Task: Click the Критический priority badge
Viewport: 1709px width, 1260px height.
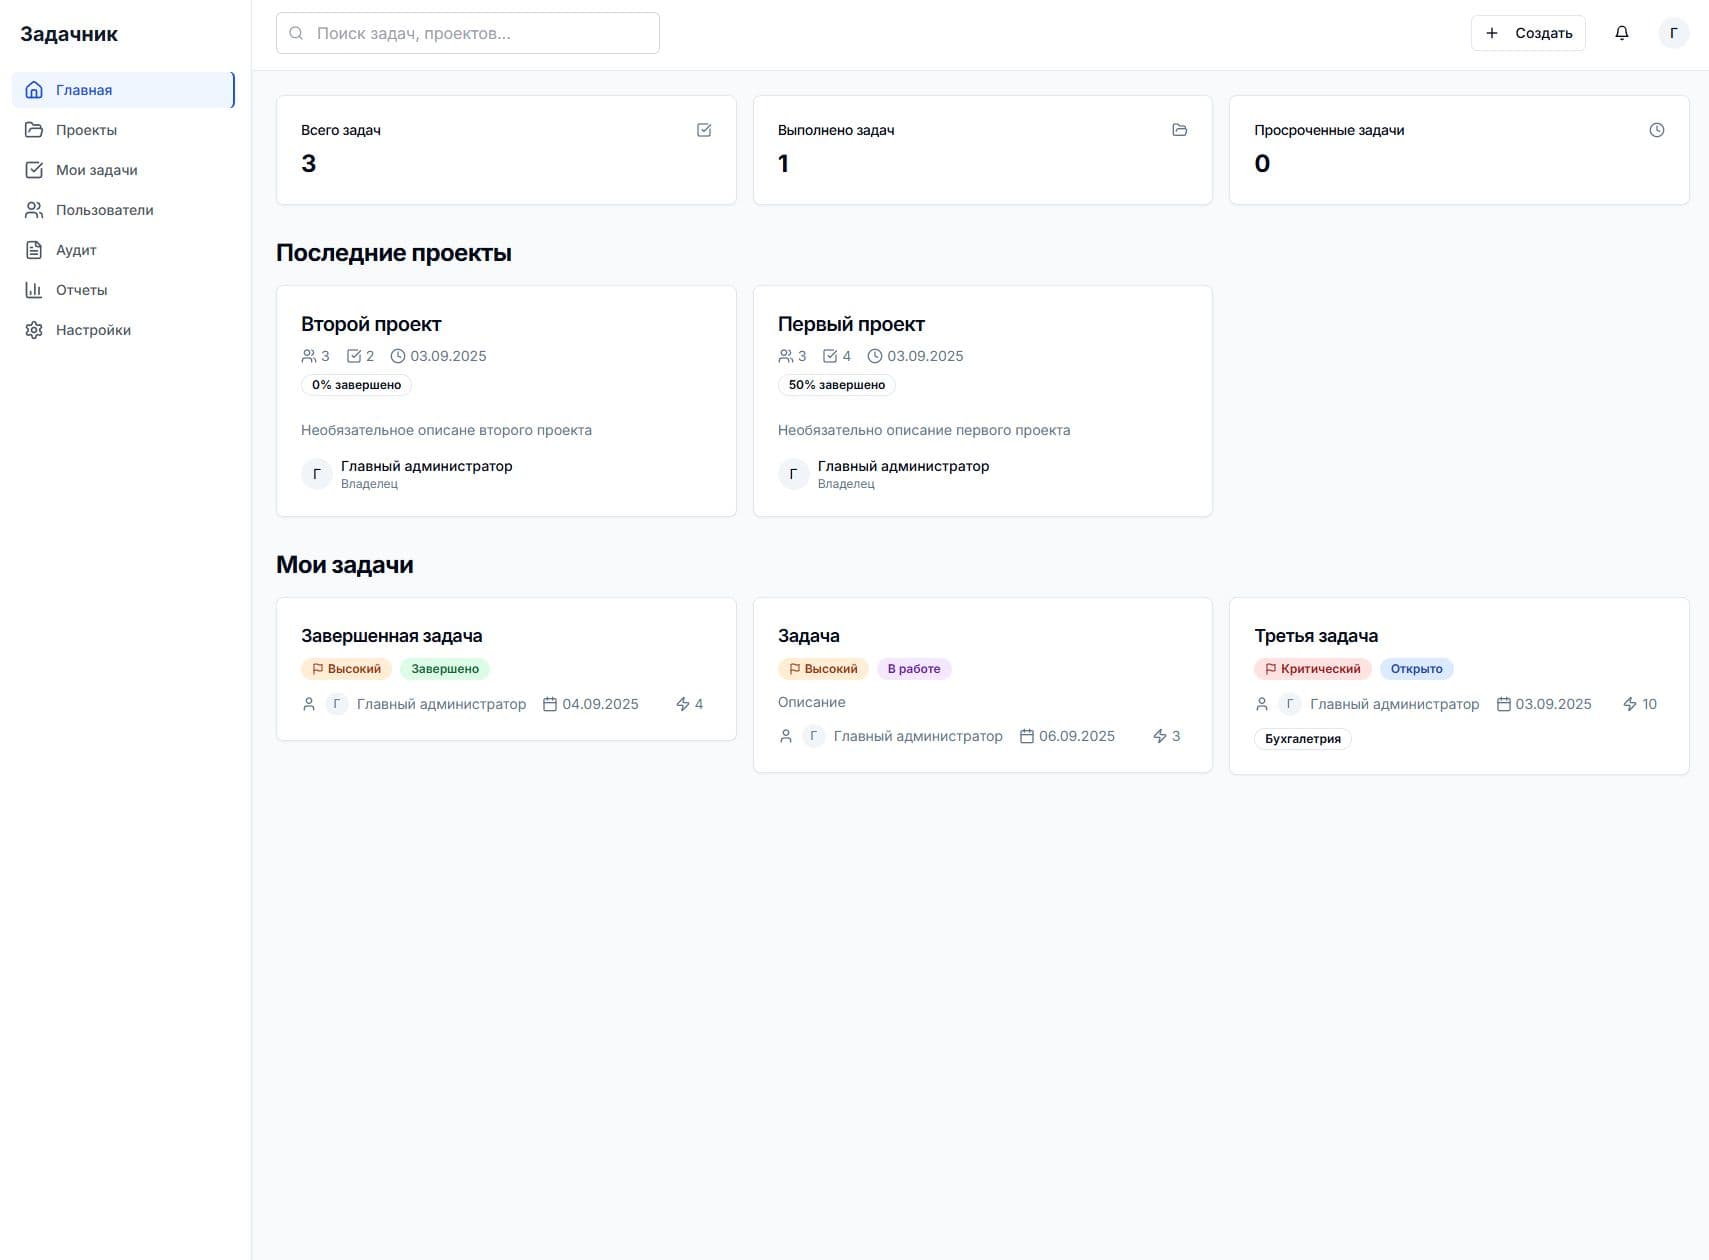Action: [x=1312, y=669]
